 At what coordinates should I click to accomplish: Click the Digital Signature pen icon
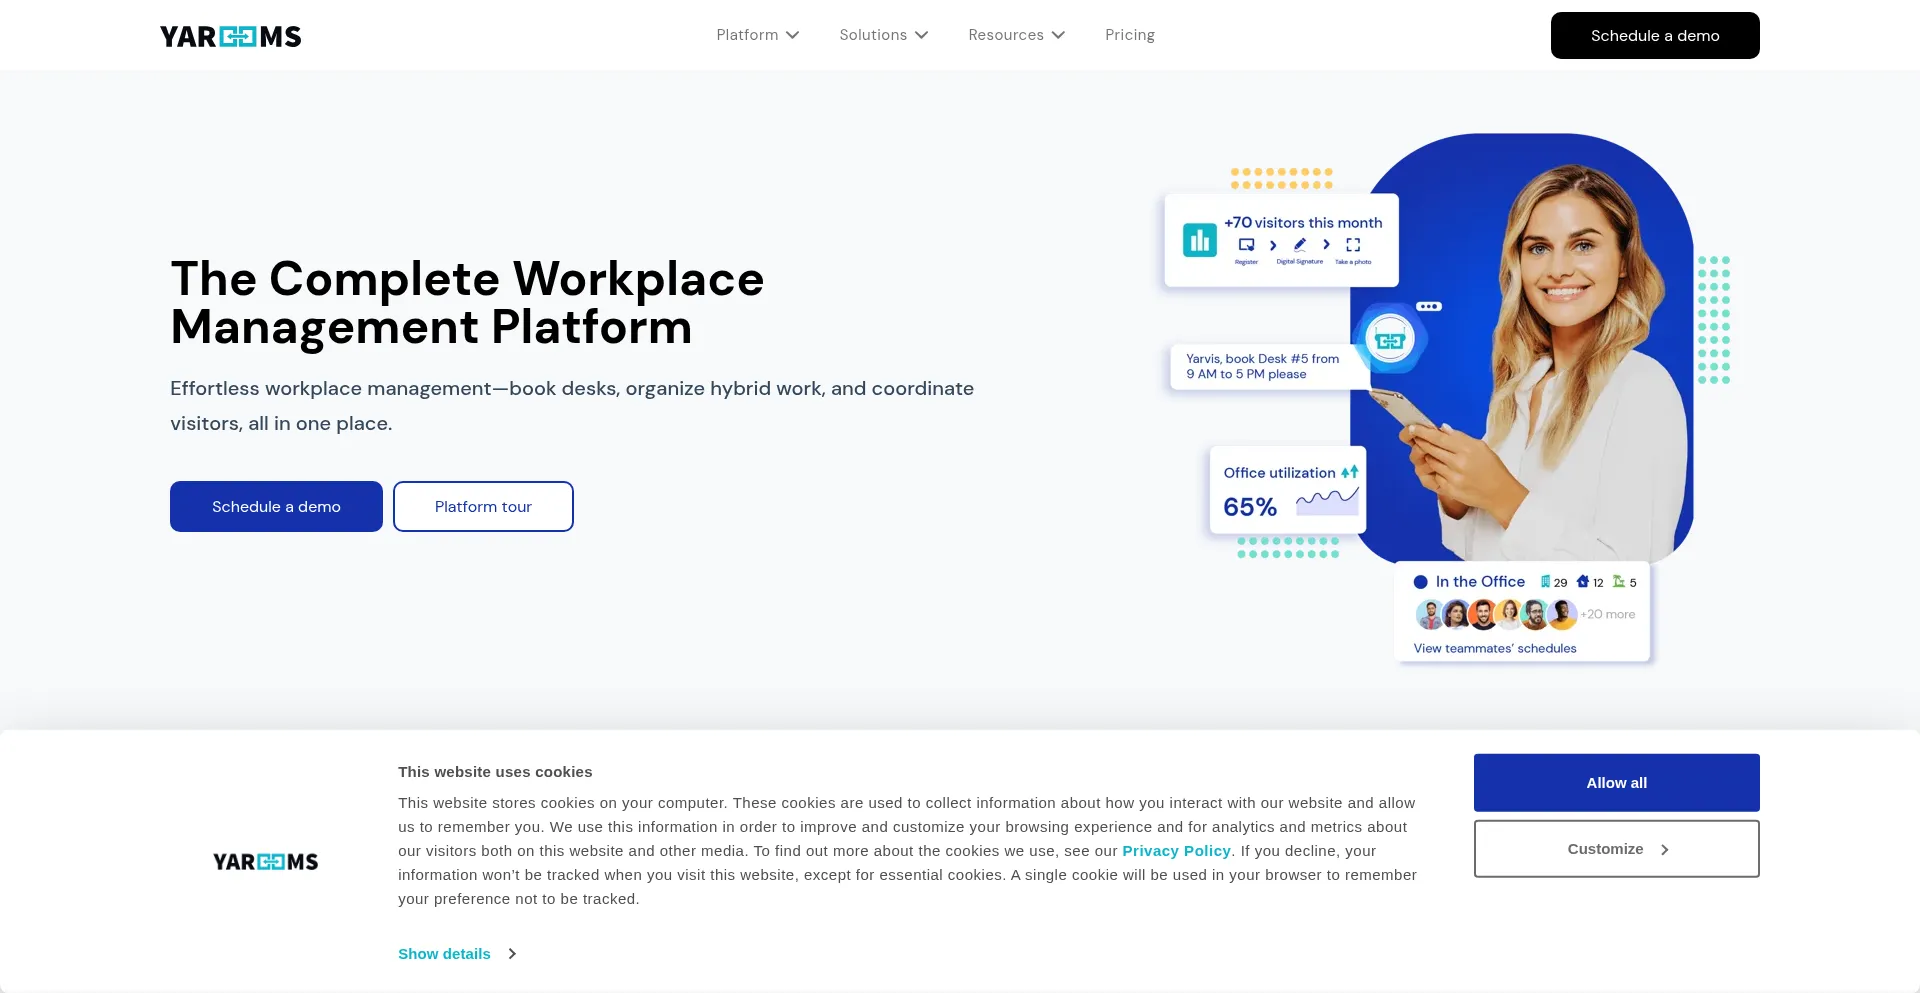tap(1299, 244)
